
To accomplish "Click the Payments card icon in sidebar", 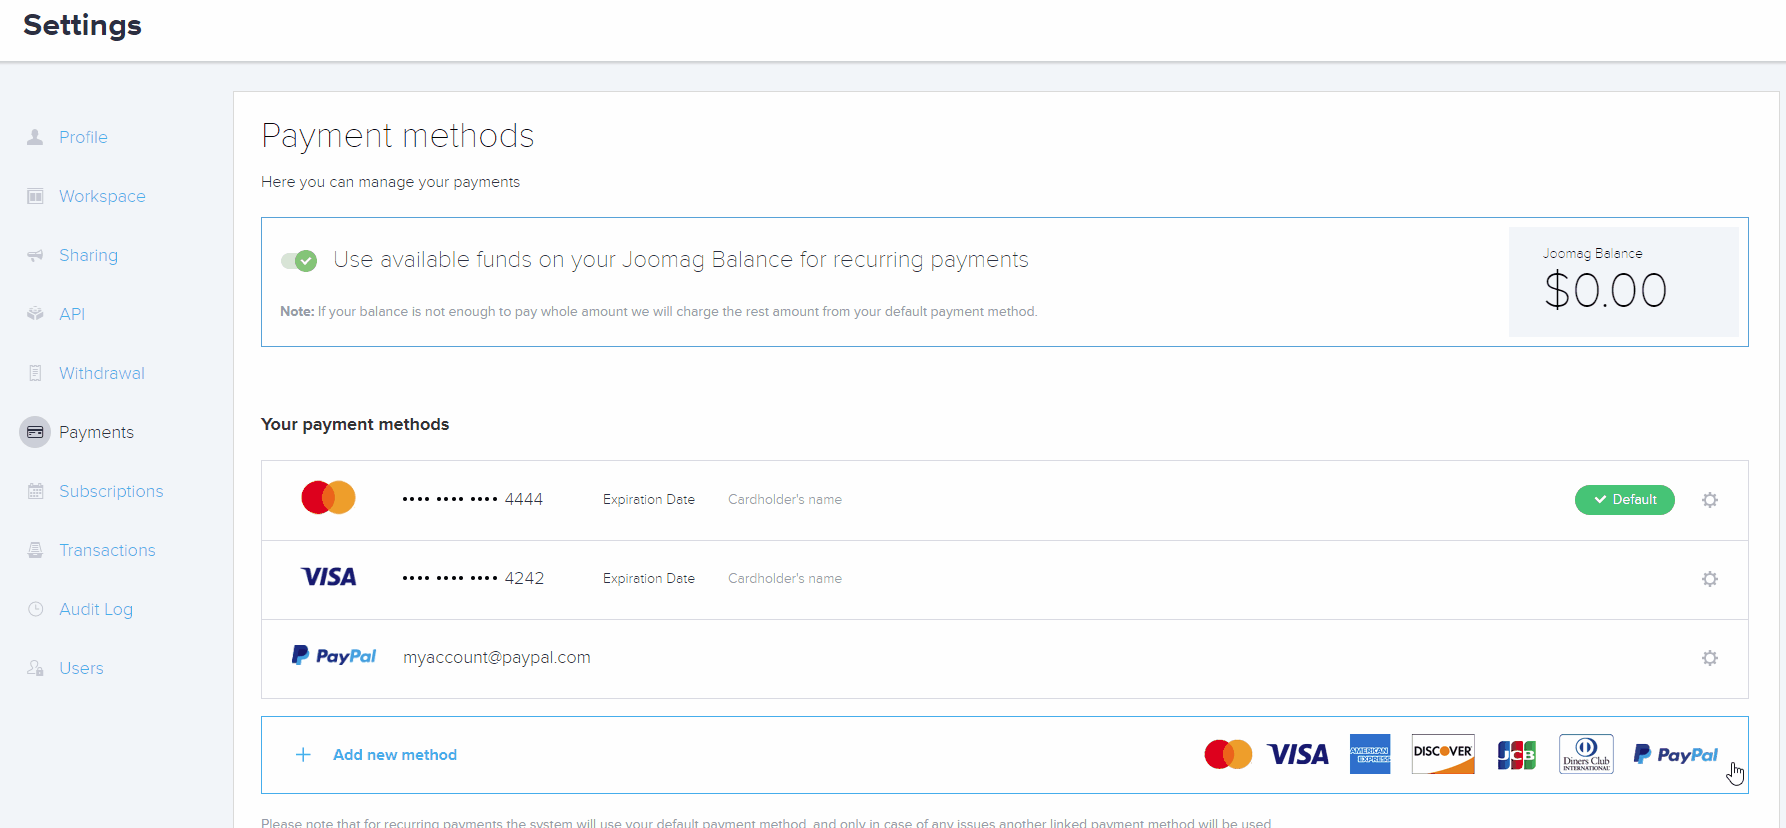I will (x=35, y=432).
